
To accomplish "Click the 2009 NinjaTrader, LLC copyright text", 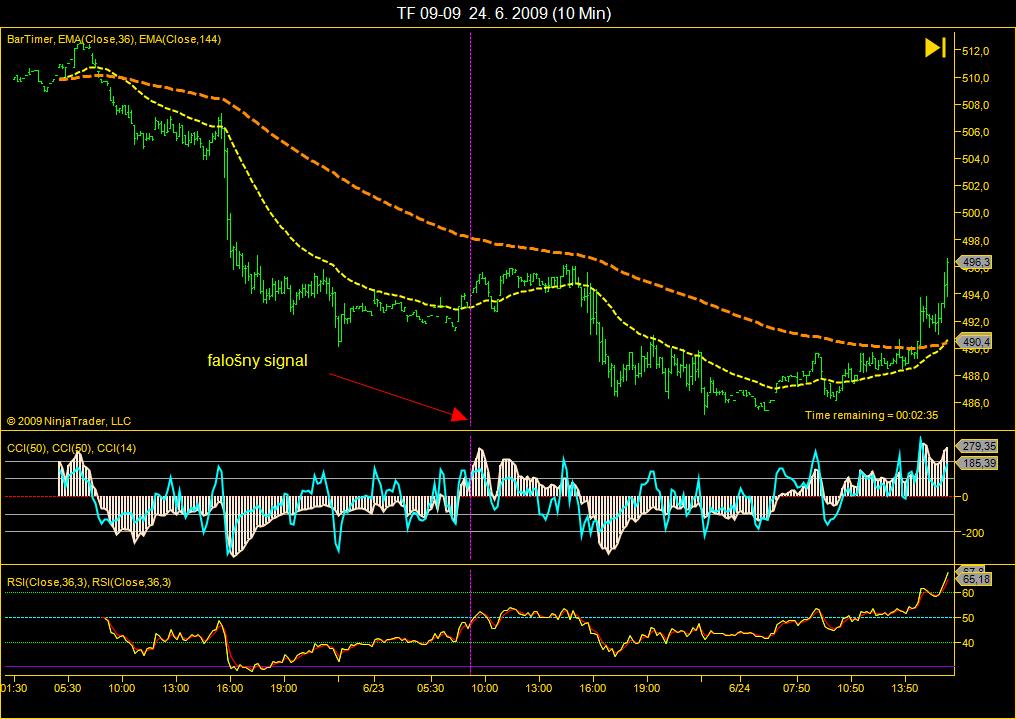I will [x=69, y=421].
